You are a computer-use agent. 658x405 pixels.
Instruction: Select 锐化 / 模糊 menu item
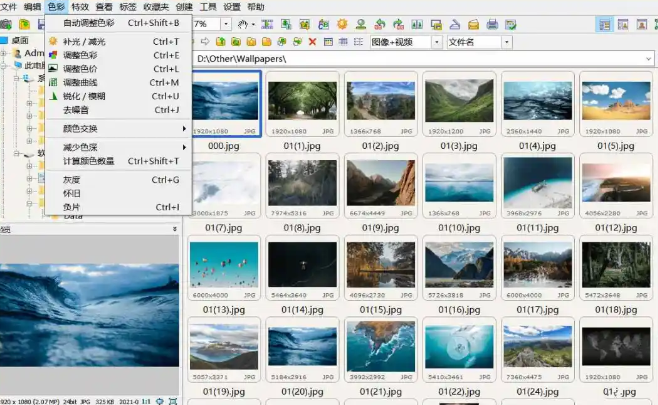pyautogui.click(x=118, y=96)
